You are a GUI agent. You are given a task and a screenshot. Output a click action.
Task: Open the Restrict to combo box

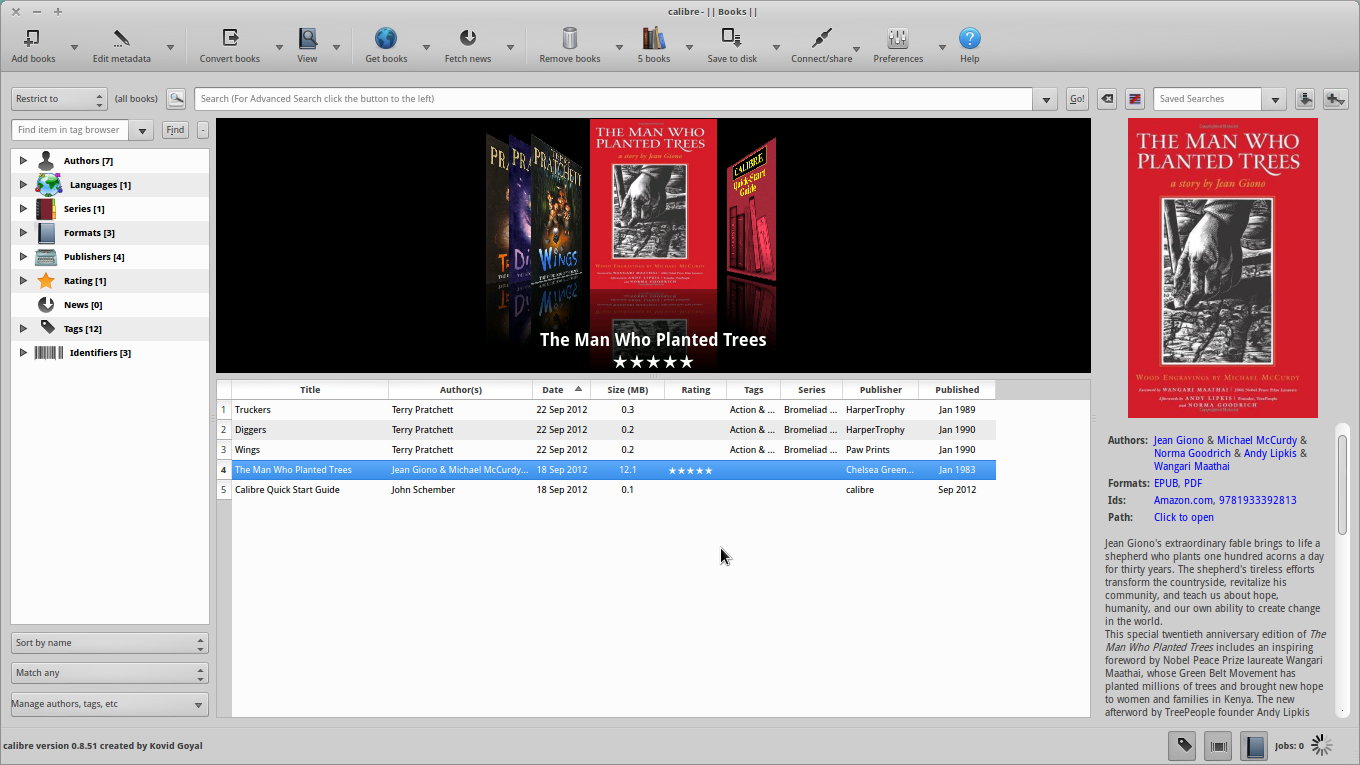pos(59,99)
